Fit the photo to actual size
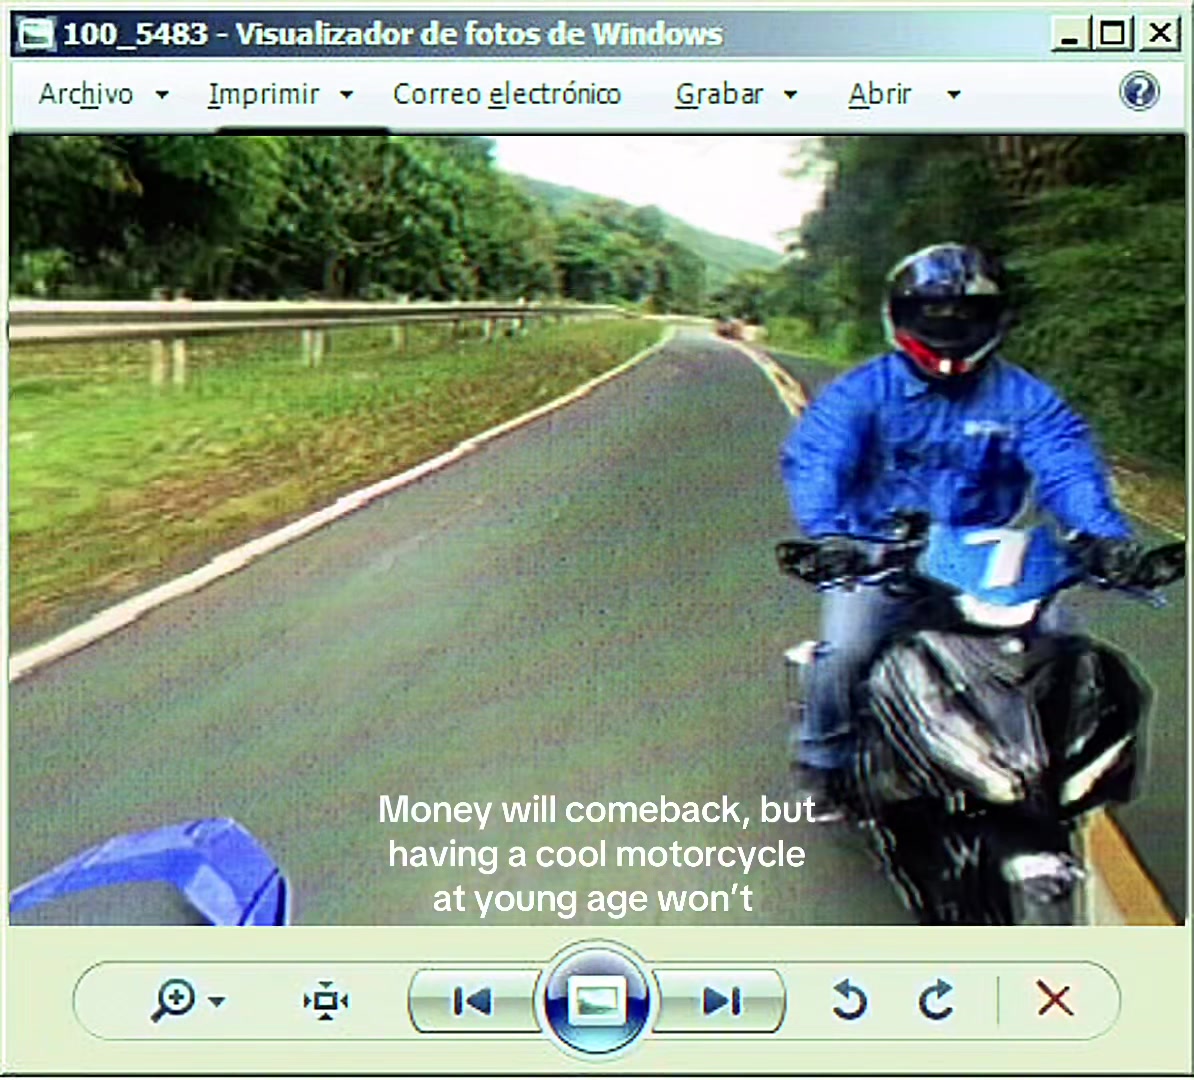This screenshot has width=1194, height=1080. pos(326,1001)
